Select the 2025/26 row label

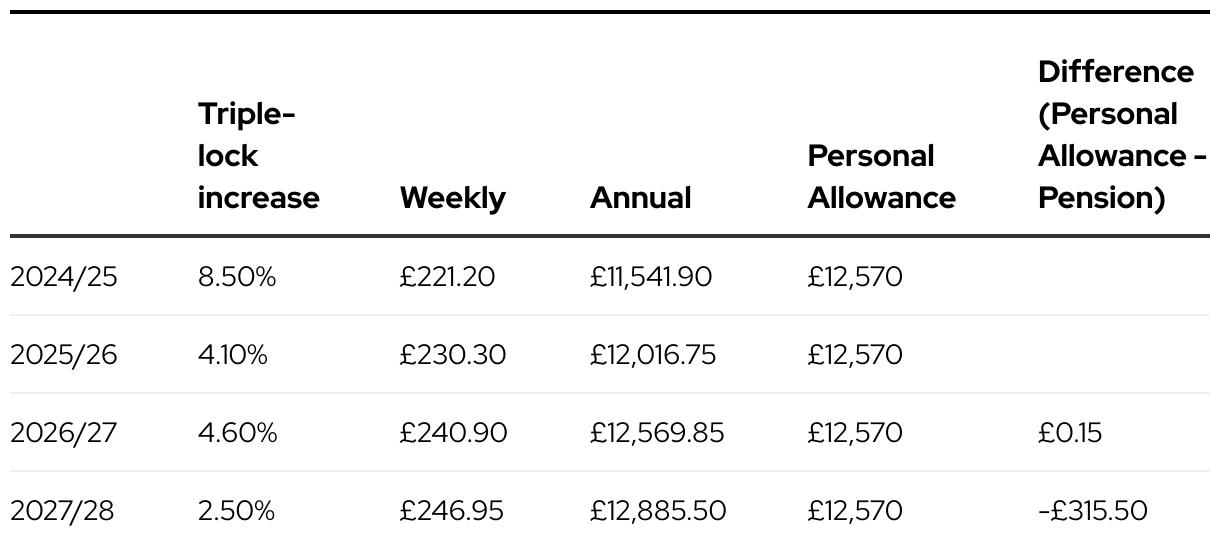click(64, 355)
